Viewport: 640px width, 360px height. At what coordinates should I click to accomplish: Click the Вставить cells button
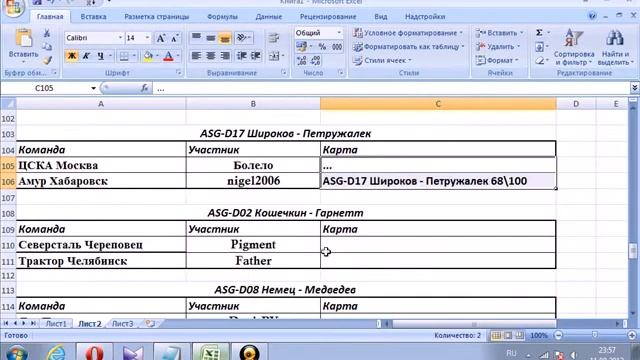click(x=499, y=33)
